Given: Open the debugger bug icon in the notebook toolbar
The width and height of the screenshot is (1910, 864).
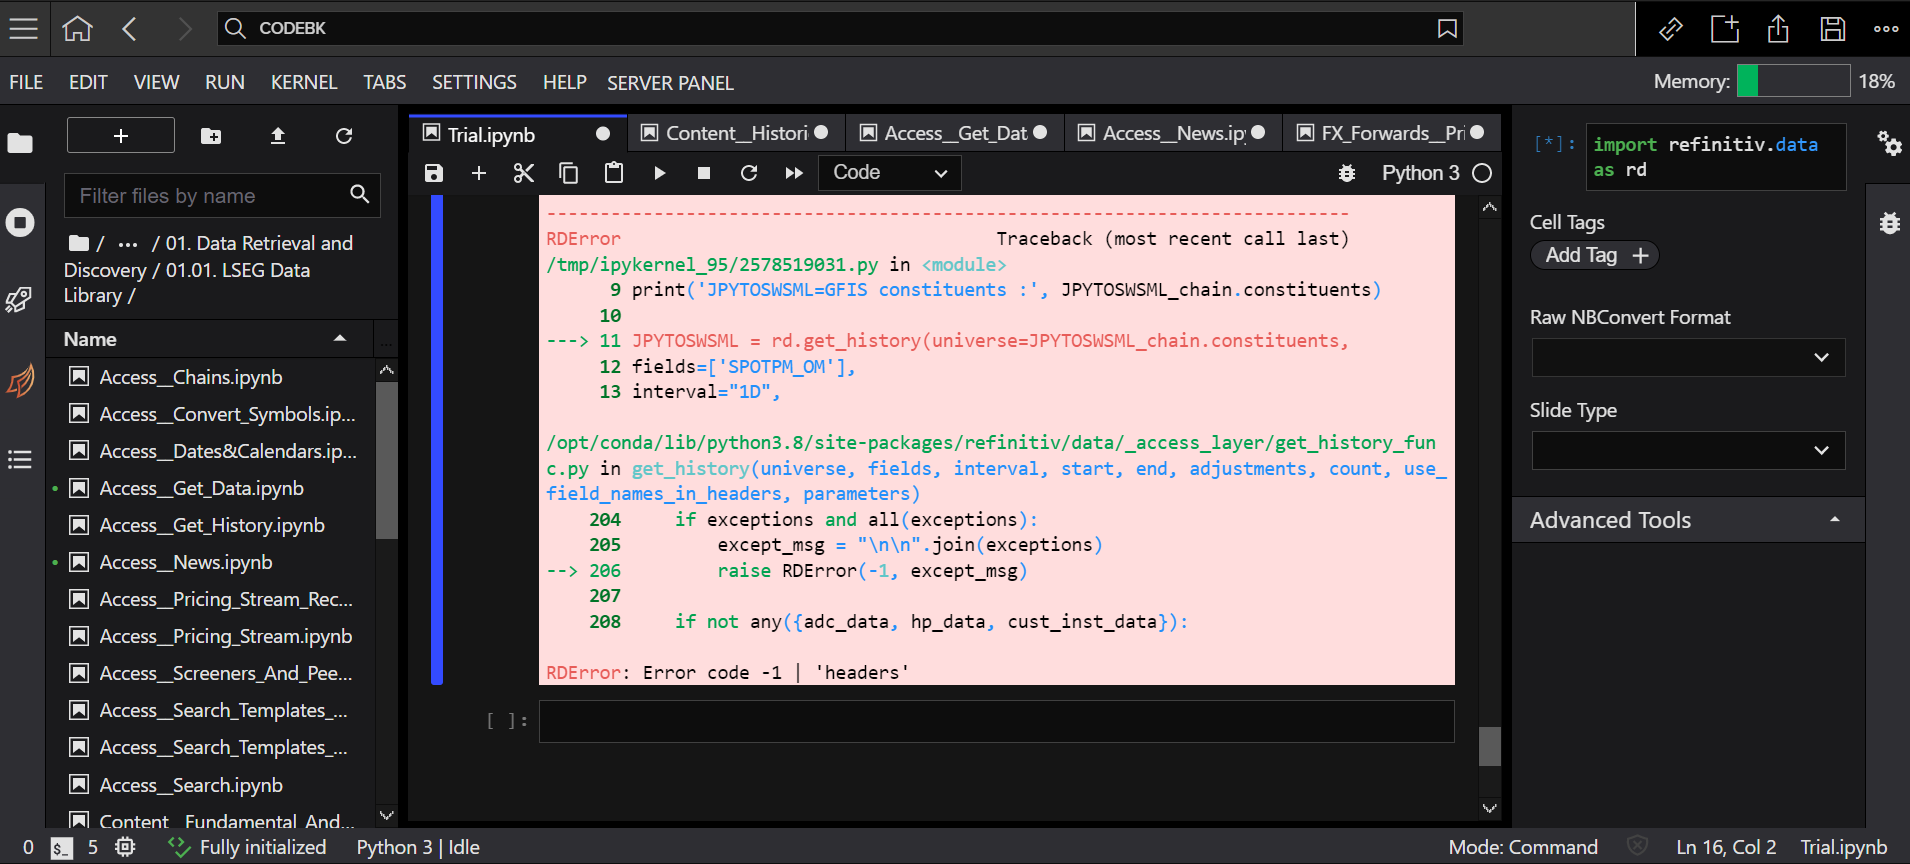Looking at the screenshot, I should click(1347, 173).
